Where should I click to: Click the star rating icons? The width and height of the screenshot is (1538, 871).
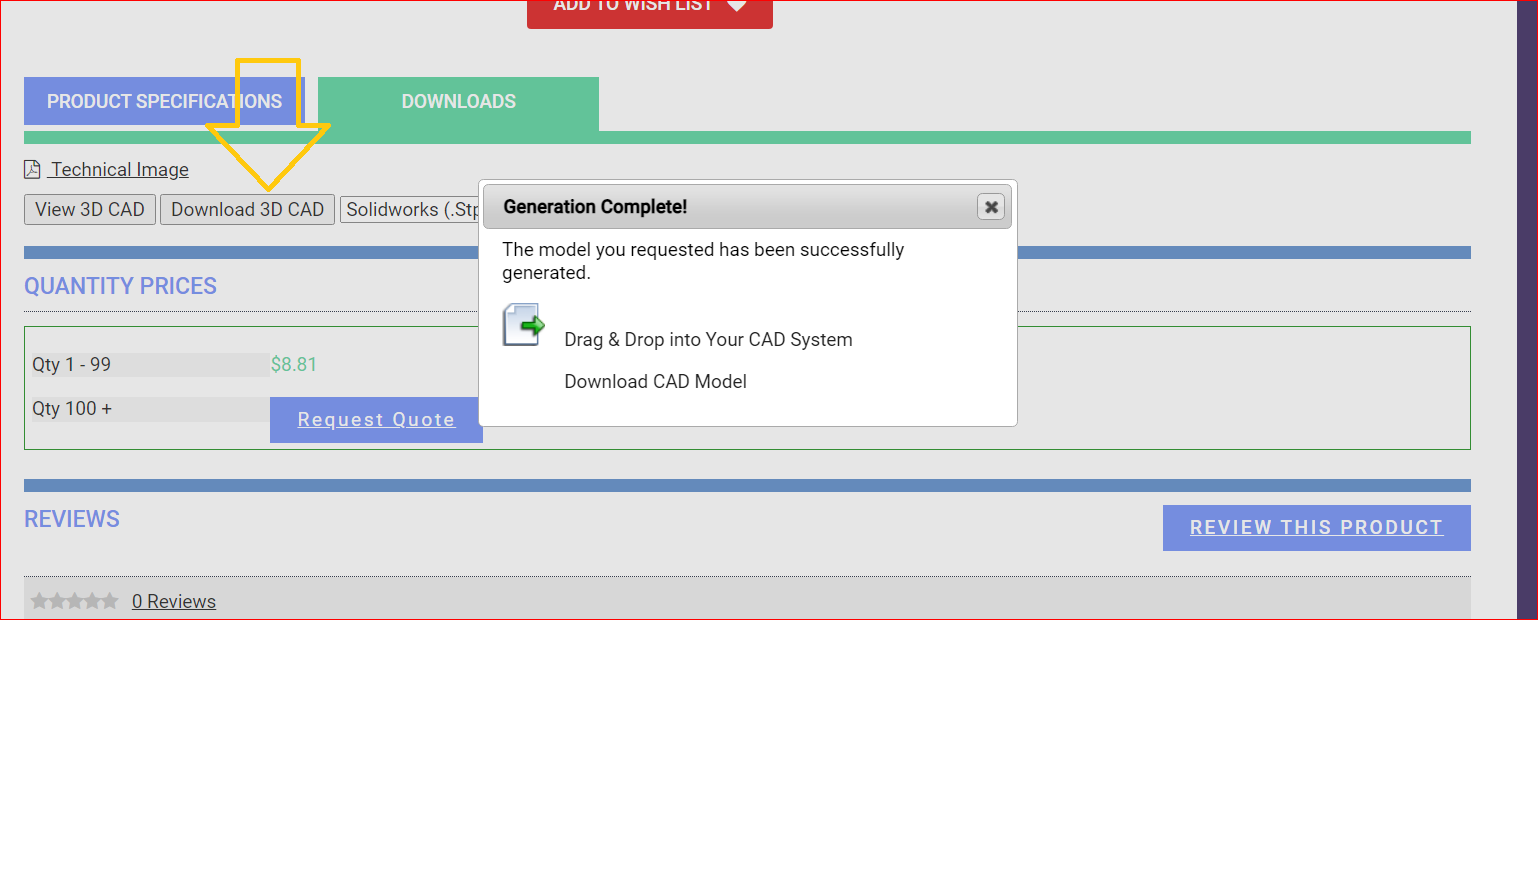[74, 601]
